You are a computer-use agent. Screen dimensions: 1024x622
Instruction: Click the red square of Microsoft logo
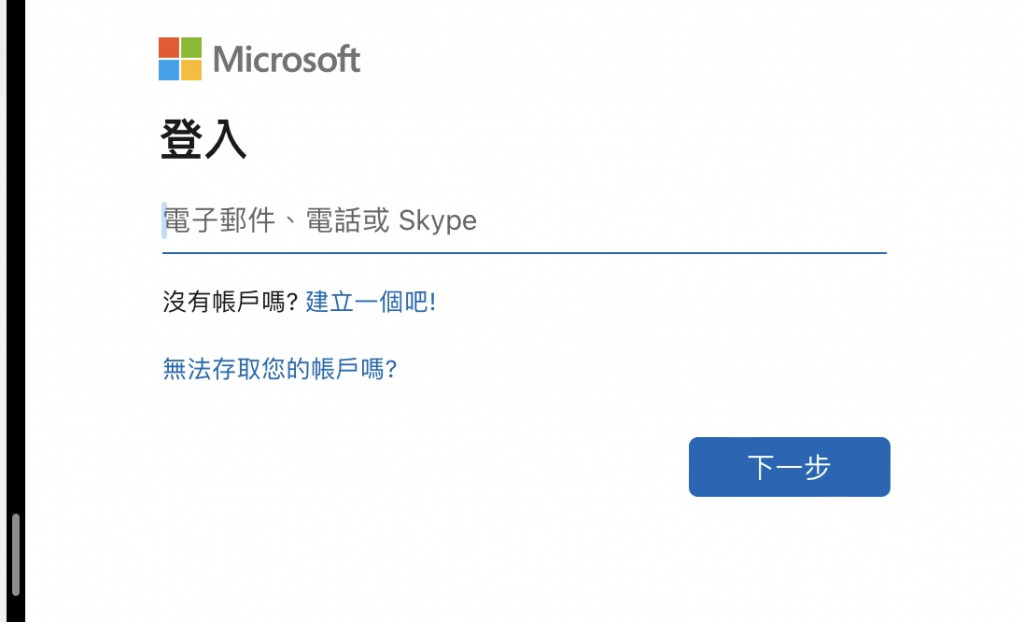[169, 47]
